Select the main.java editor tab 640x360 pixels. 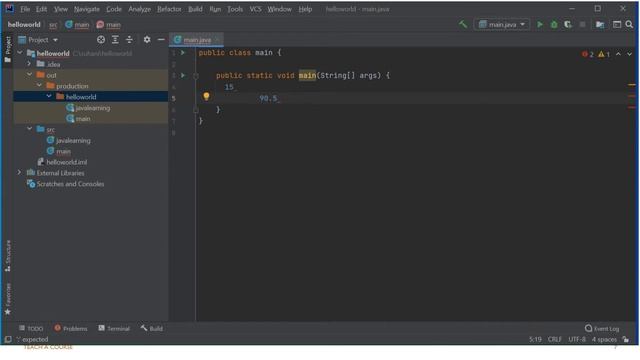point(196,40)
